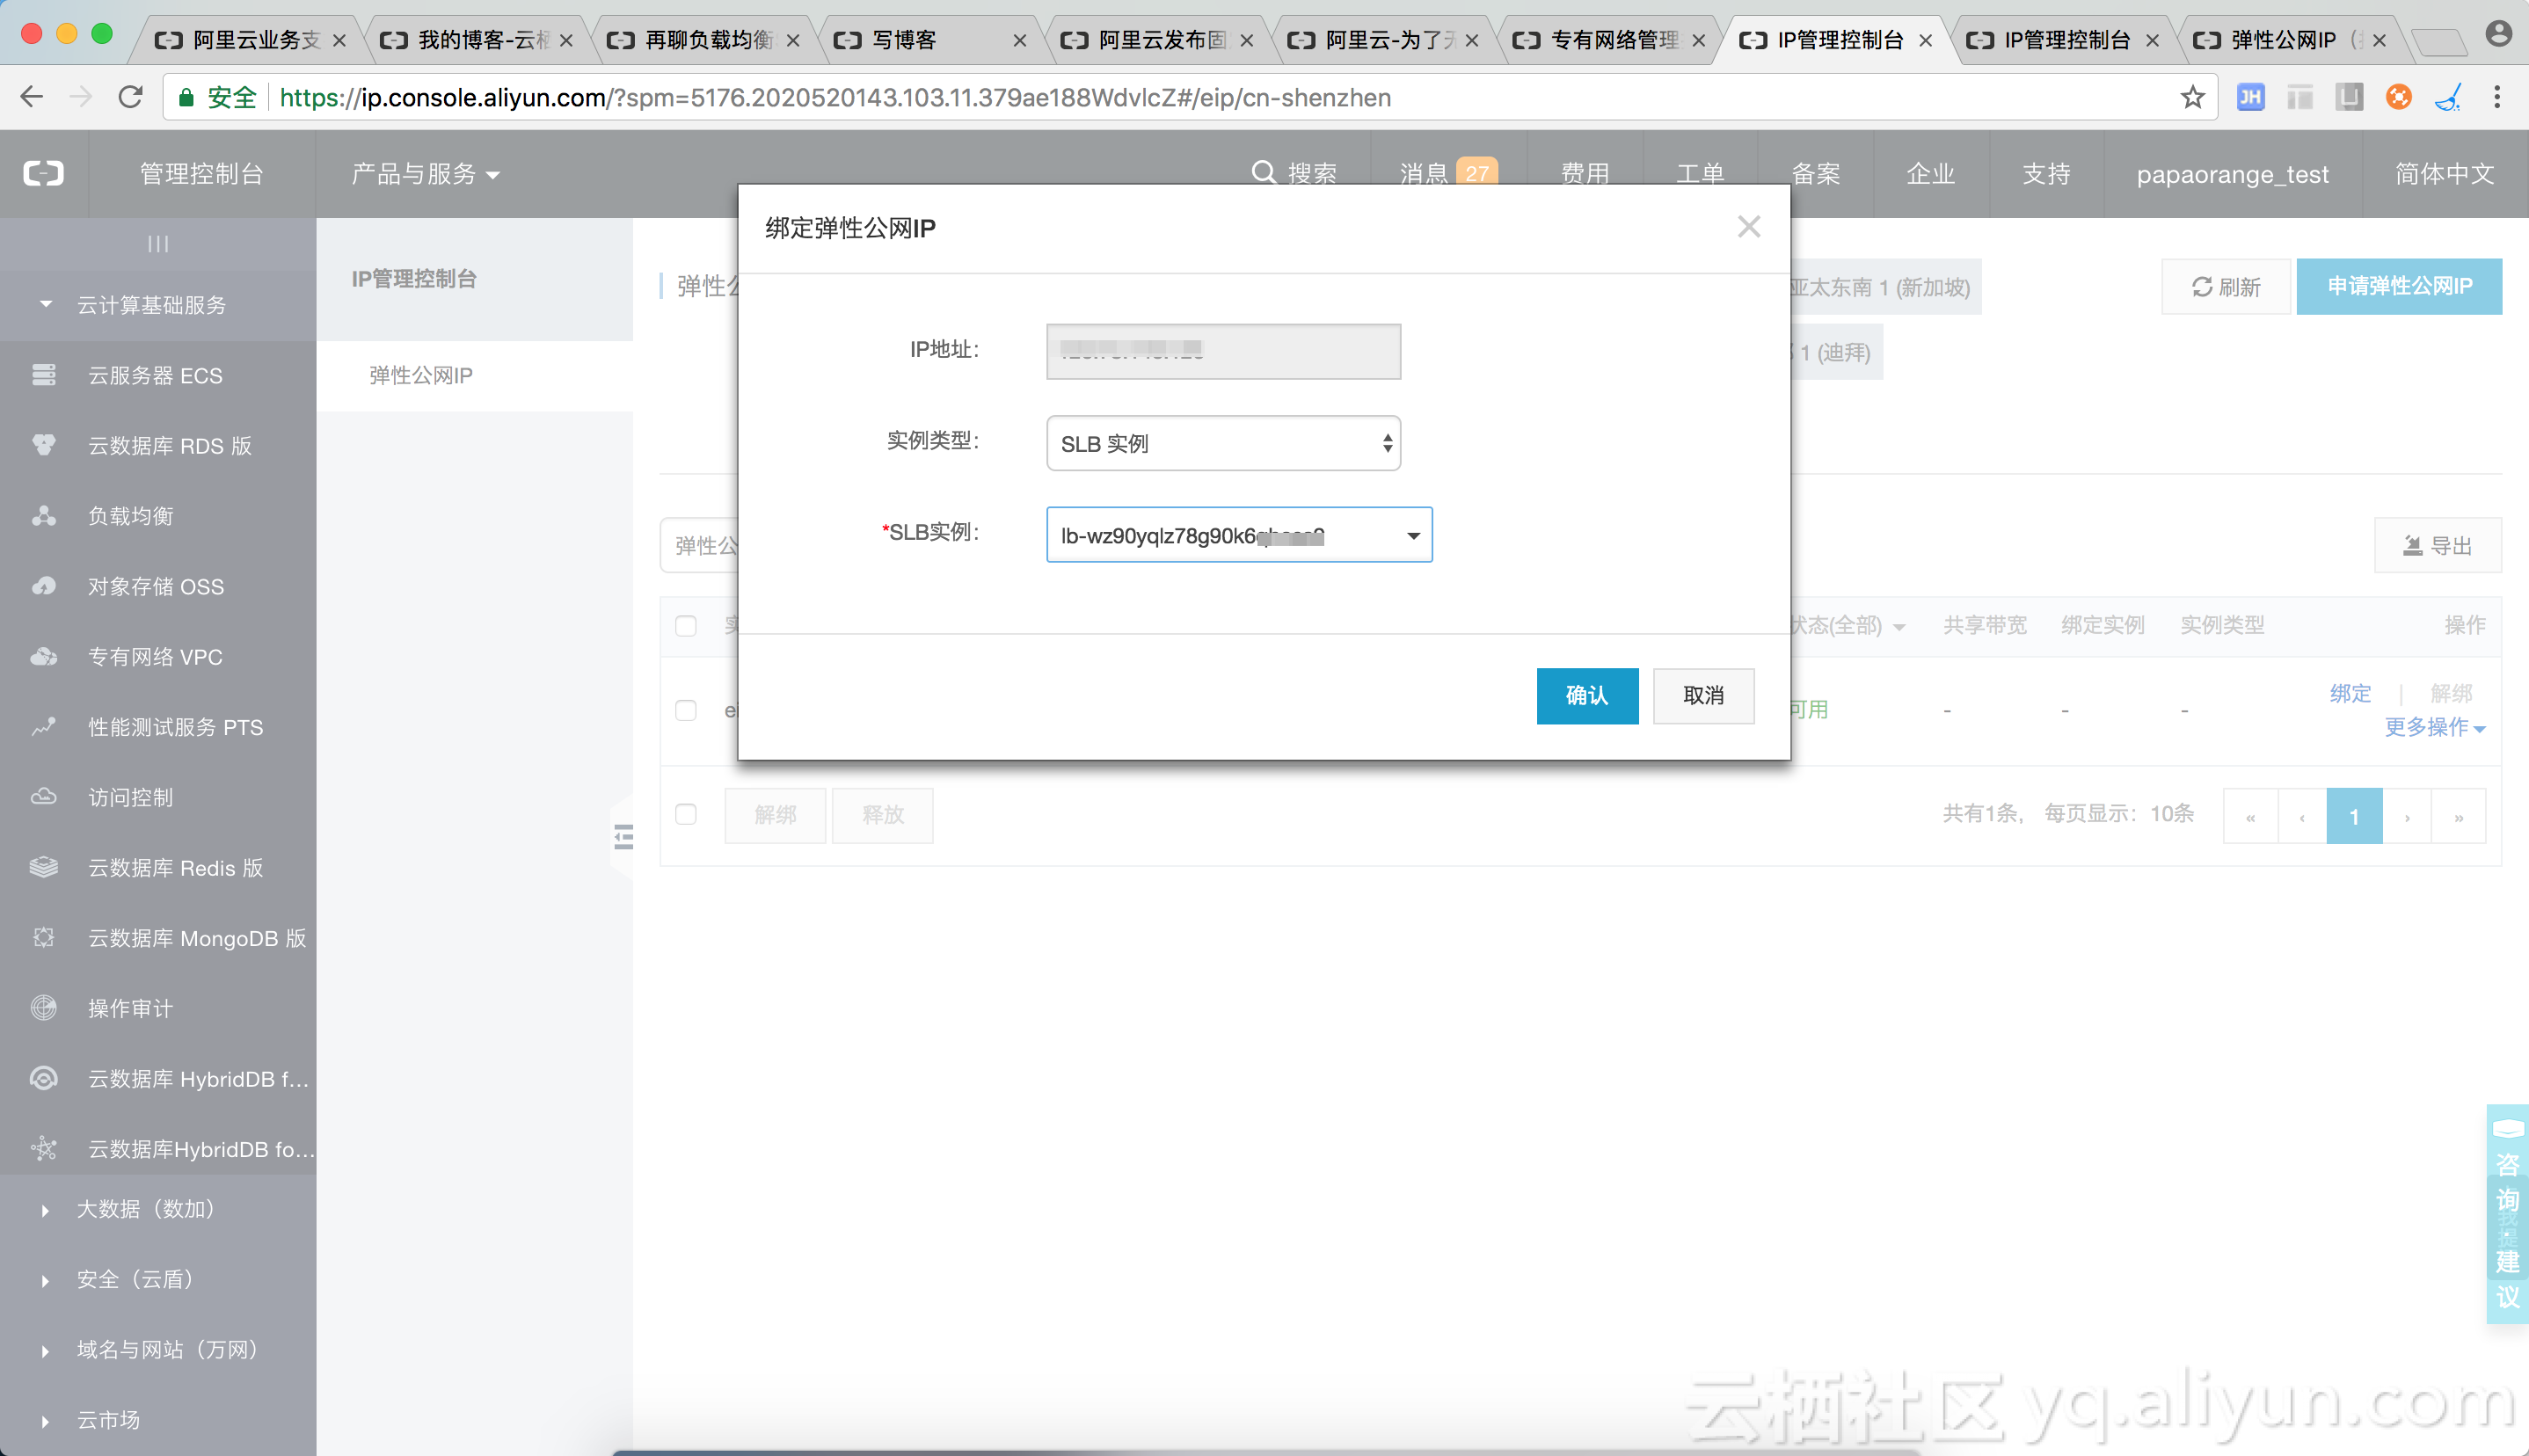
Task: Click the 导出 export button
Action: point(2438,545)
